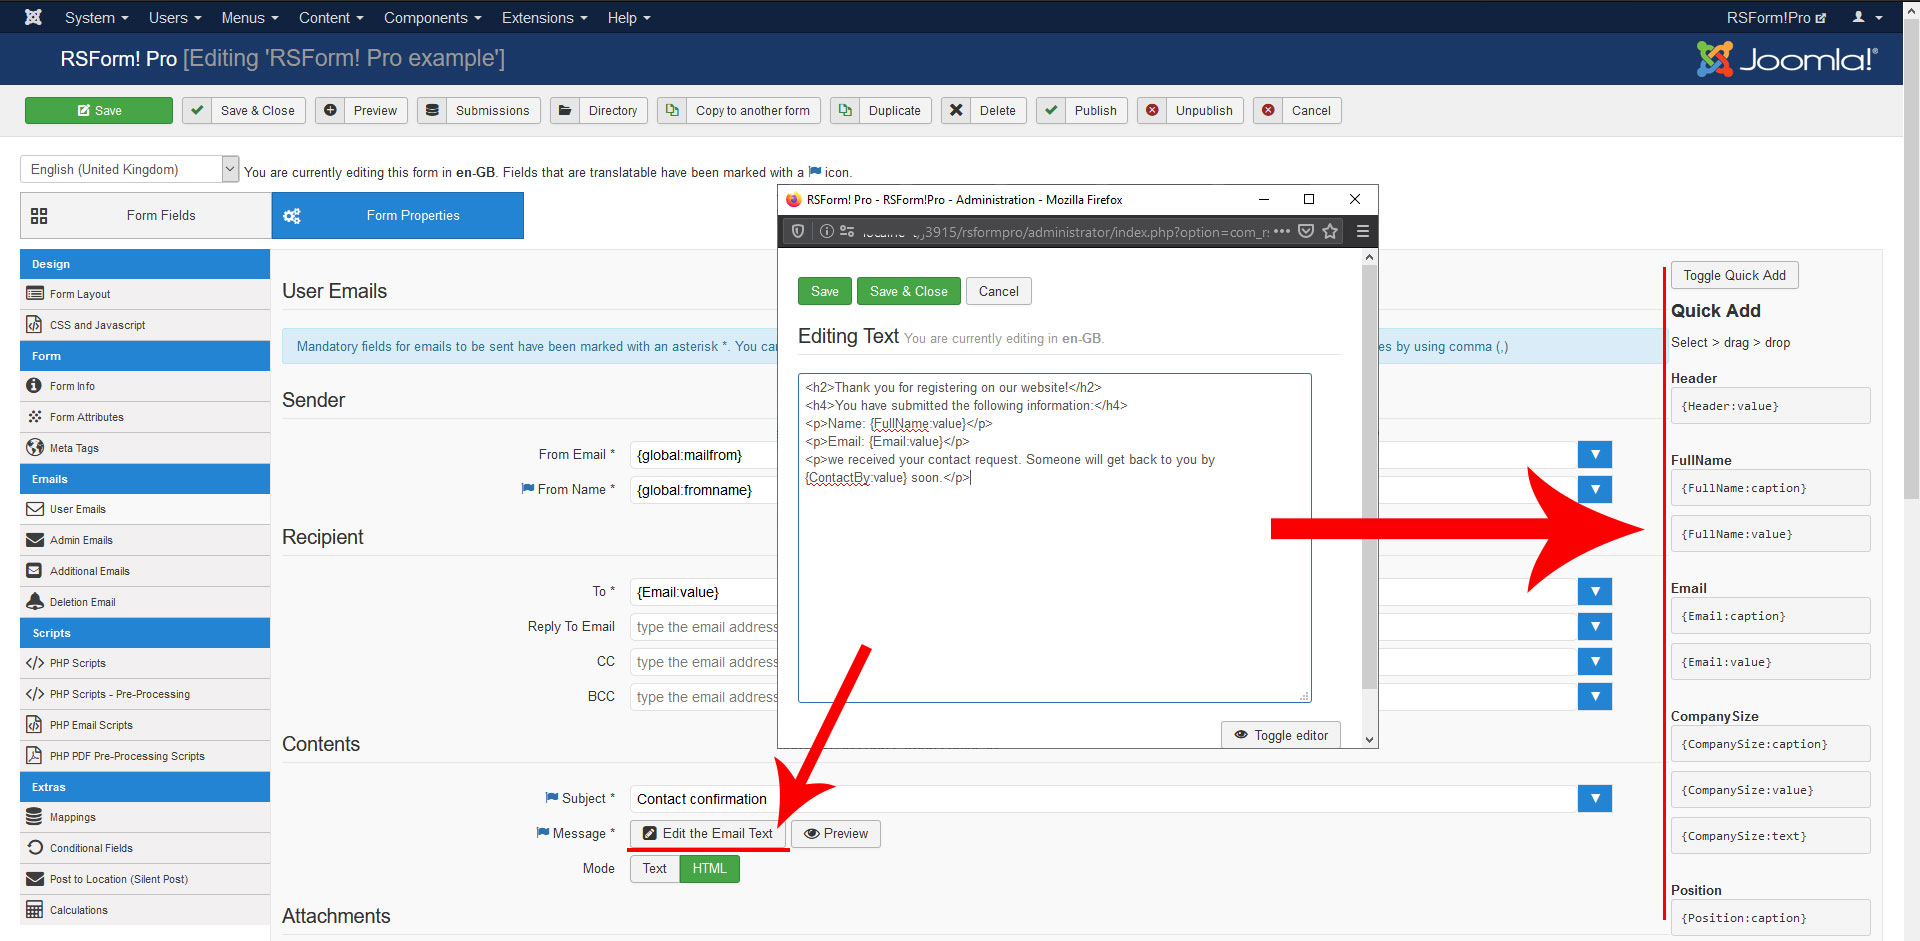
Task: Click the Subject input field
Action: (1104, 799)
